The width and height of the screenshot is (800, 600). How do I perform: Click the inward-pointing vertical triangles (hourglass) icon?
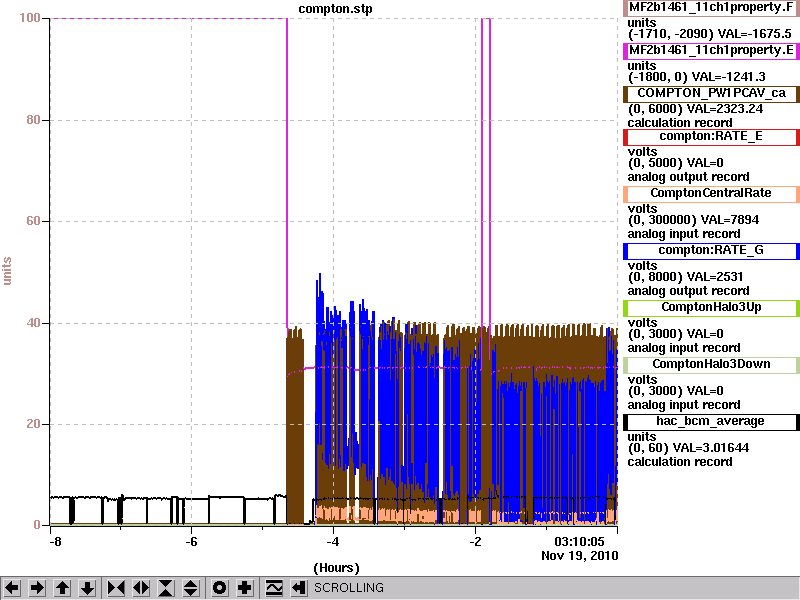(166, 588)
